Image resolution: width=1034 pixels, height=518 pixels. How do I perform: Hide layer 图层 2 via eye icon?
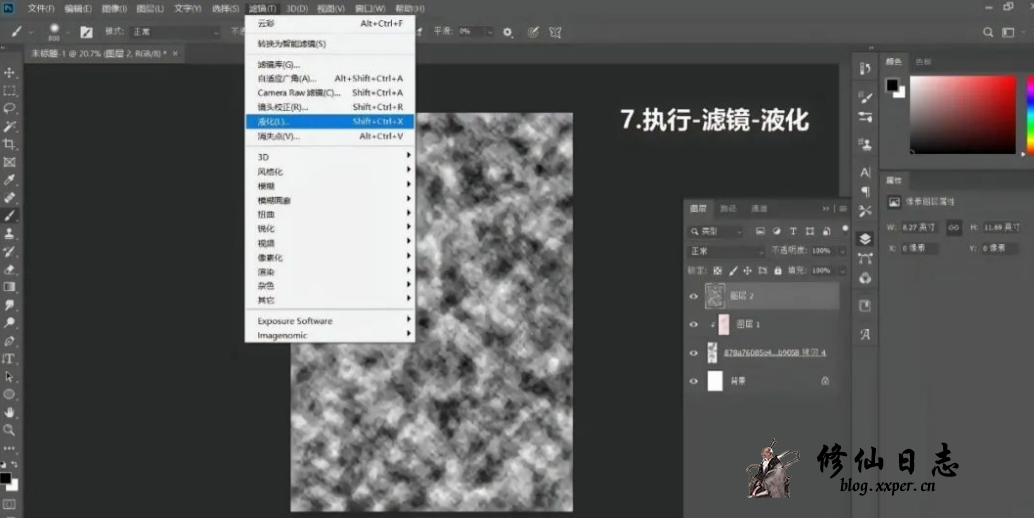(693, 296)
